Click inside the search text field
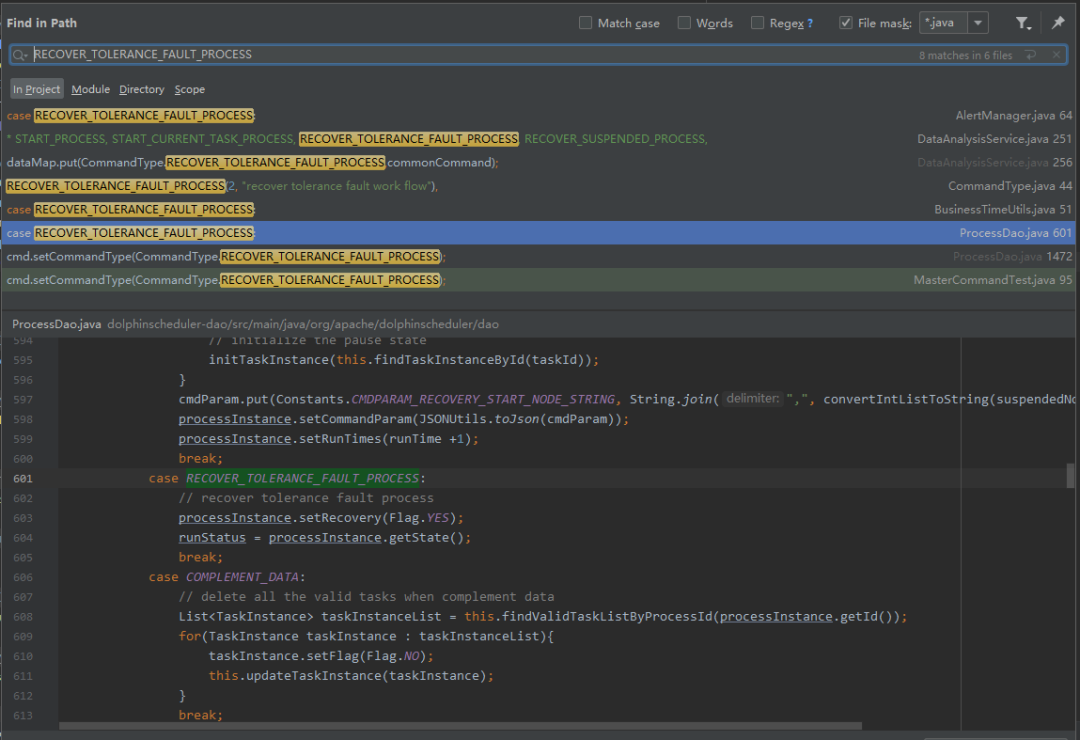Viewport: 1080px width, 740px height. [500, 55]
